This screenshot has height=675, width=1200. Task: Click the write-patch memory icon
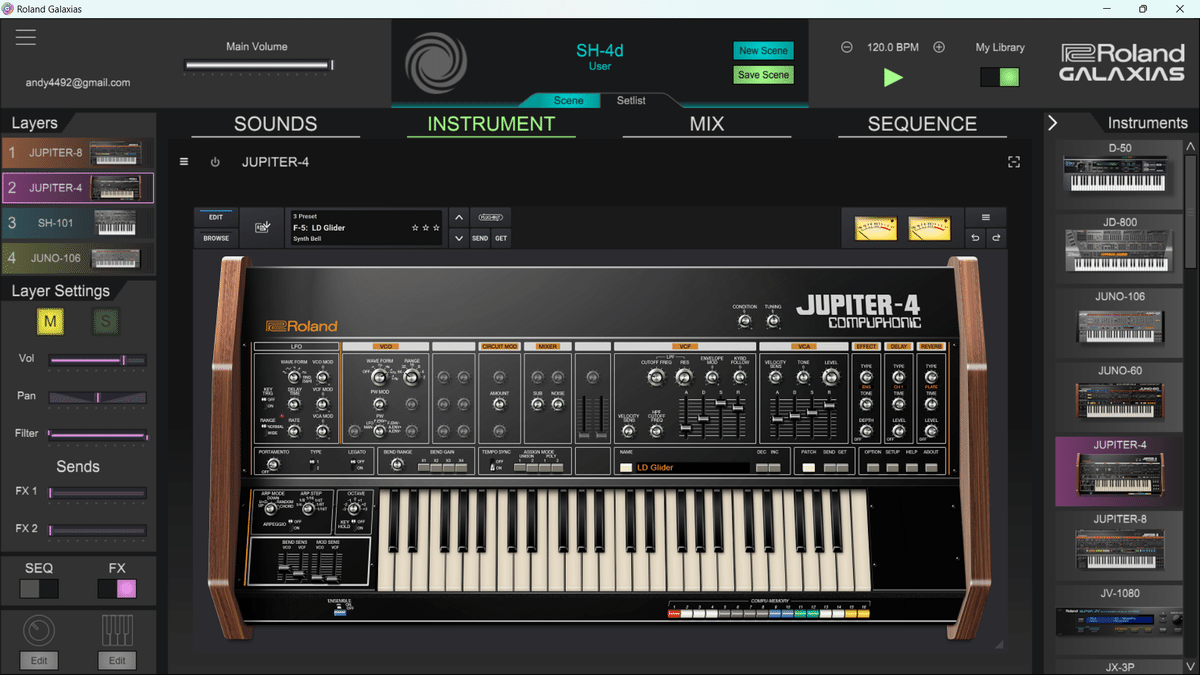[x=262, y=228]
